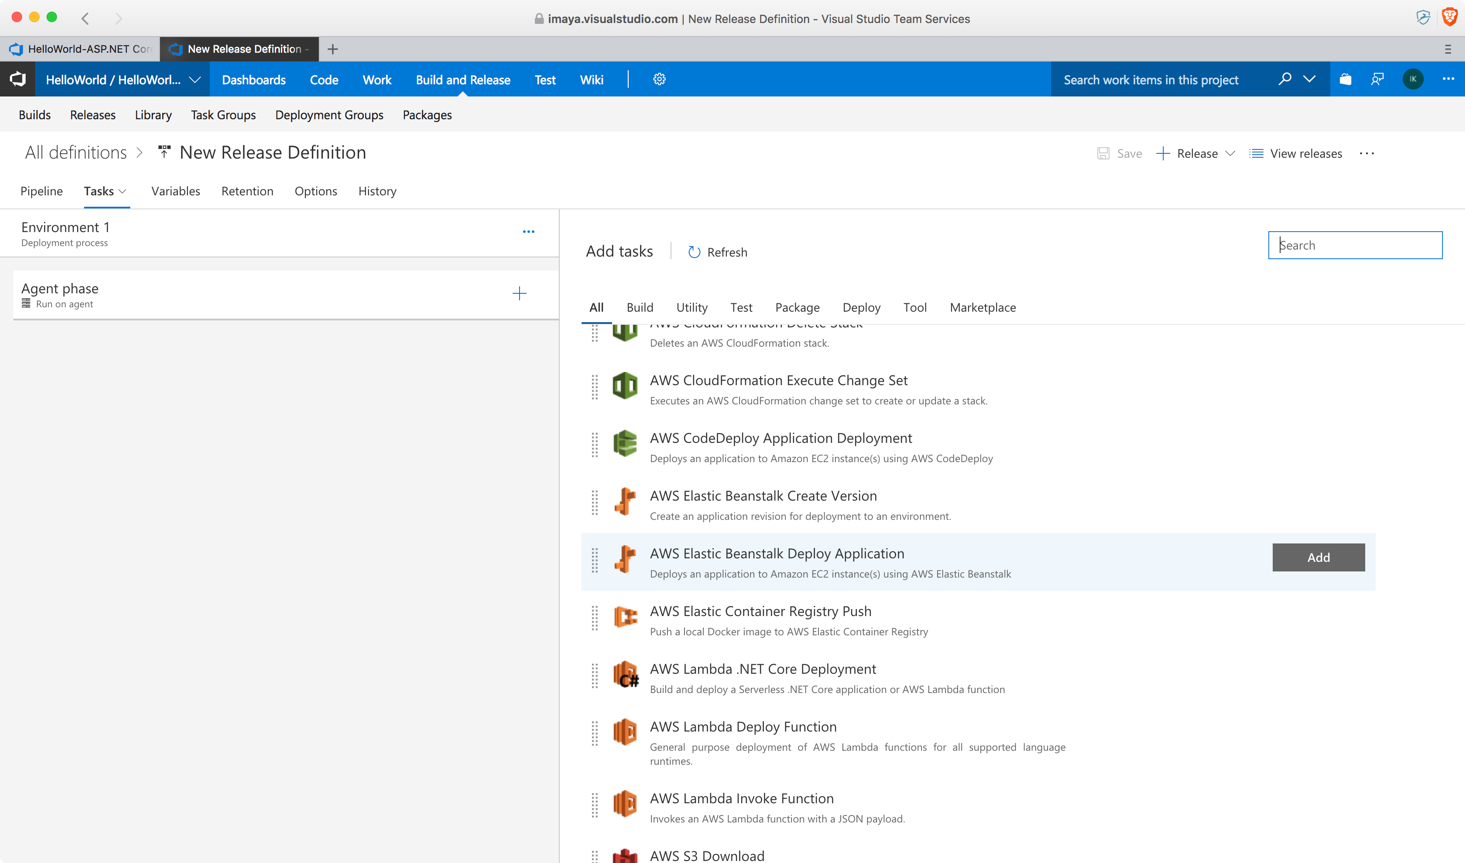
Task: Switch to HelloWorld-ASP.NET browser tab
Action: pos(80,49)
